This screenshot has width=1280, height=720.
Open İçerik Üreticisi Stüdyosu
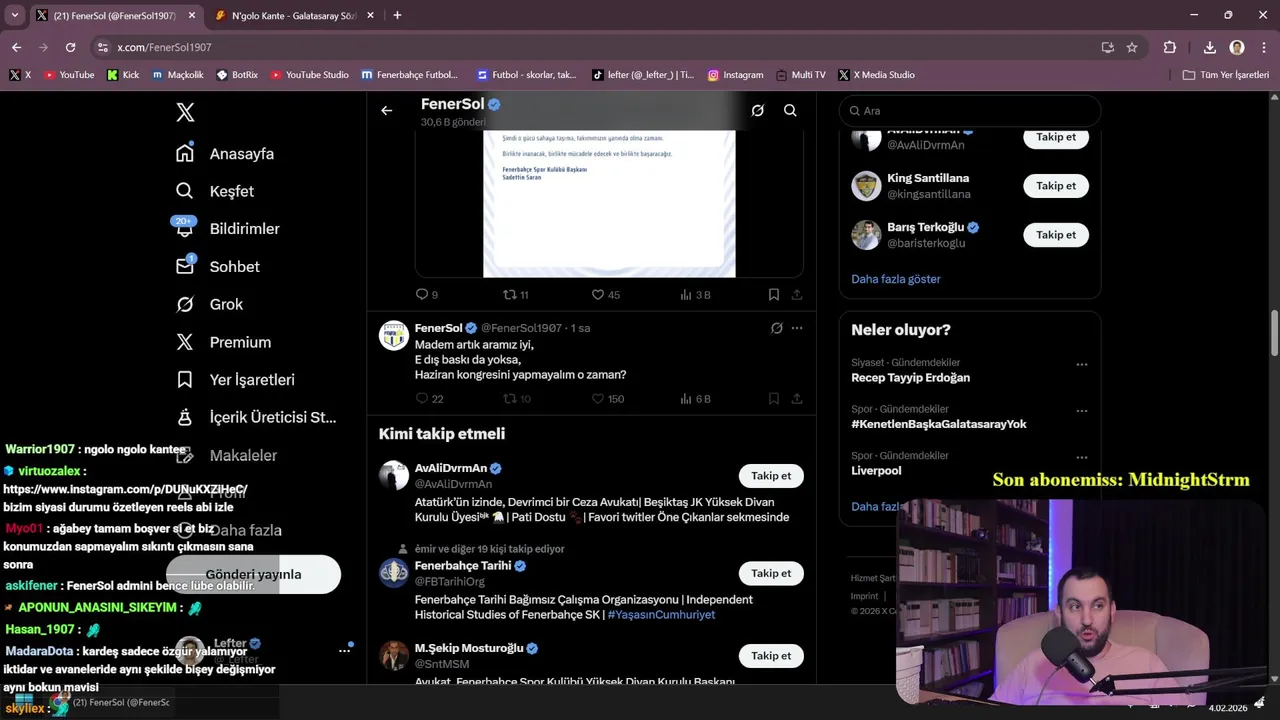pyautogui.click(x=256, y=417)
